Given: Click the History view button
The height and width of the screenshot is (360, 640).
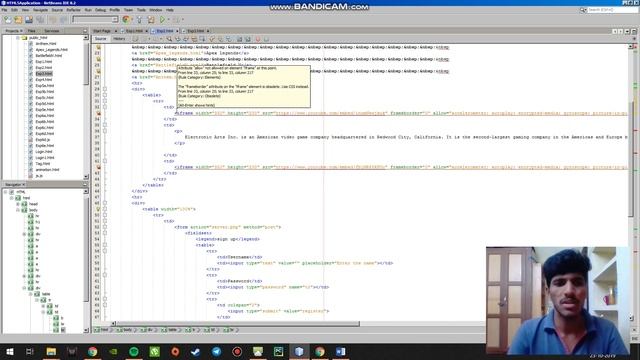Looking at the screenshot, I should pyautogui.click(x=119, y=39).
